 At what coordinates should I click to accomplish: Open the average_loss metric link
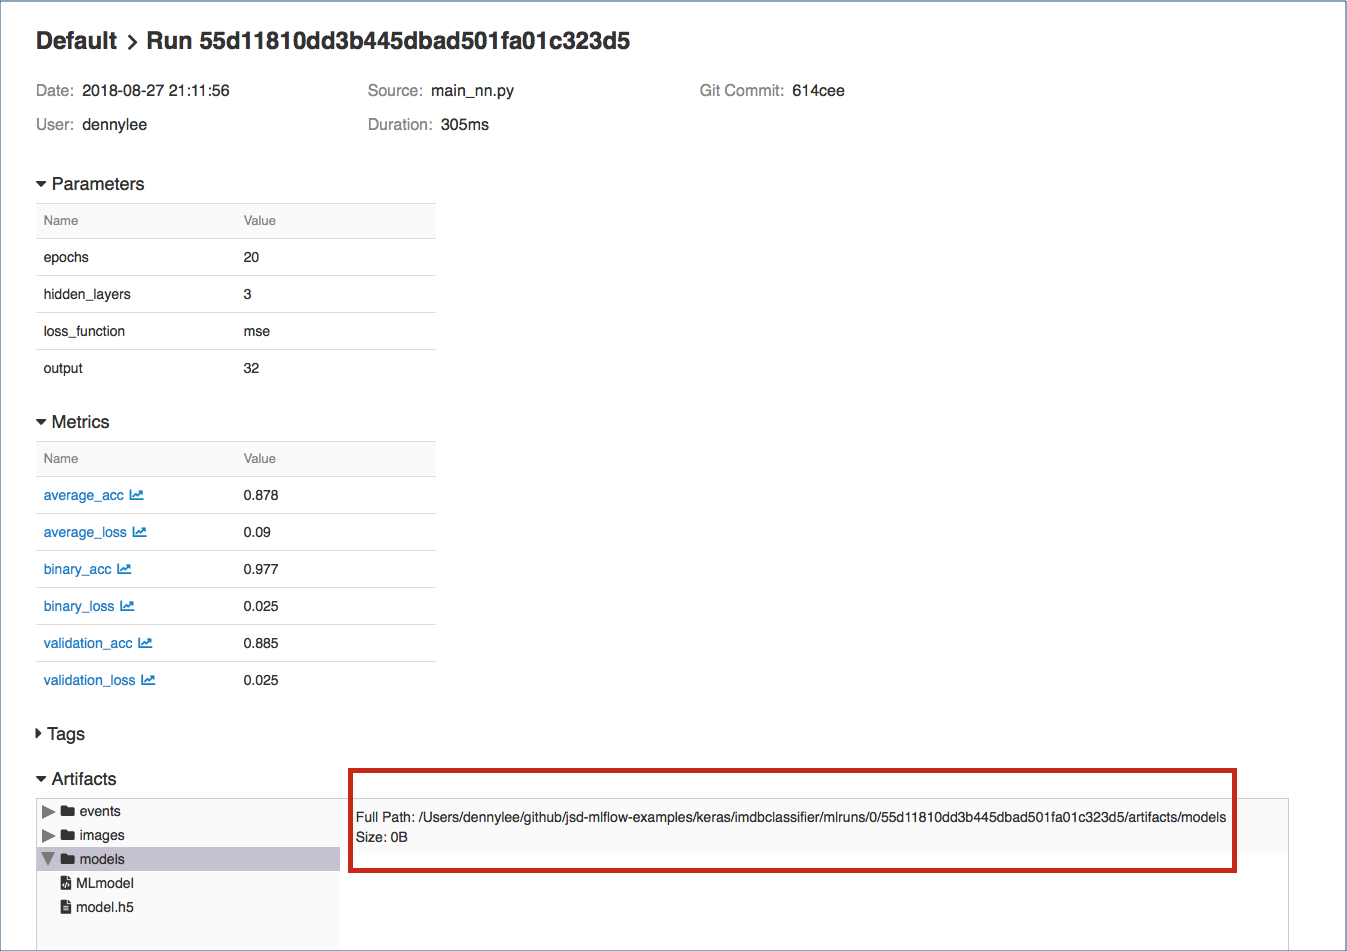(x=85, y=532)
